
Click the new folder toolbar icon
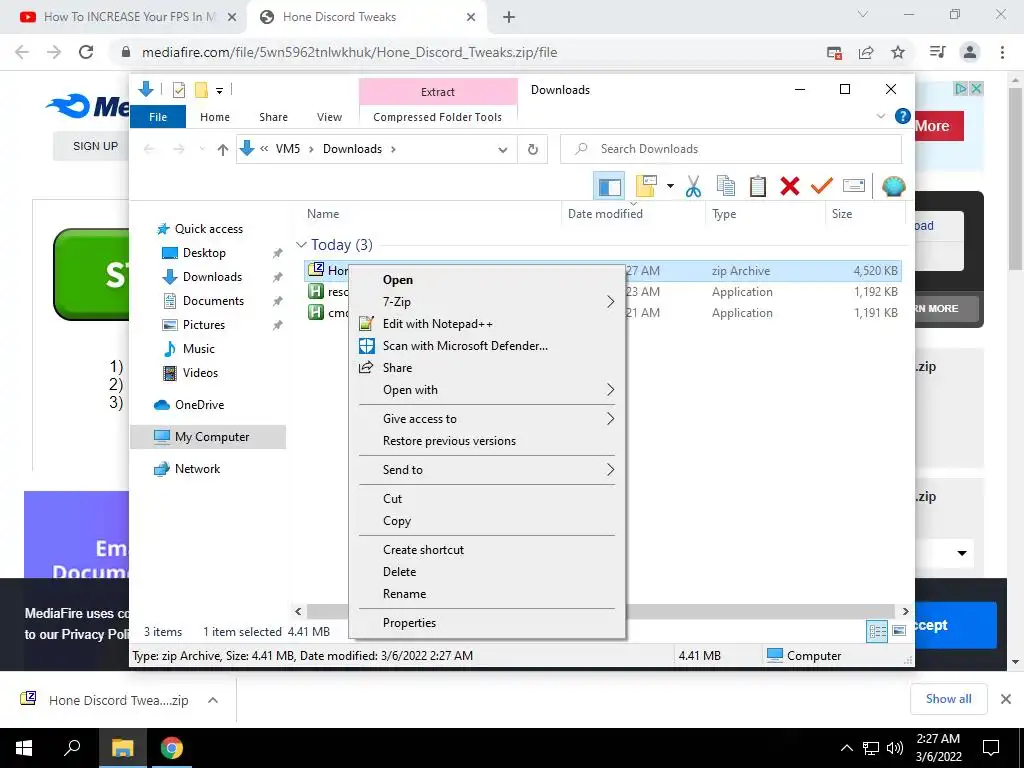pos(646,187)
